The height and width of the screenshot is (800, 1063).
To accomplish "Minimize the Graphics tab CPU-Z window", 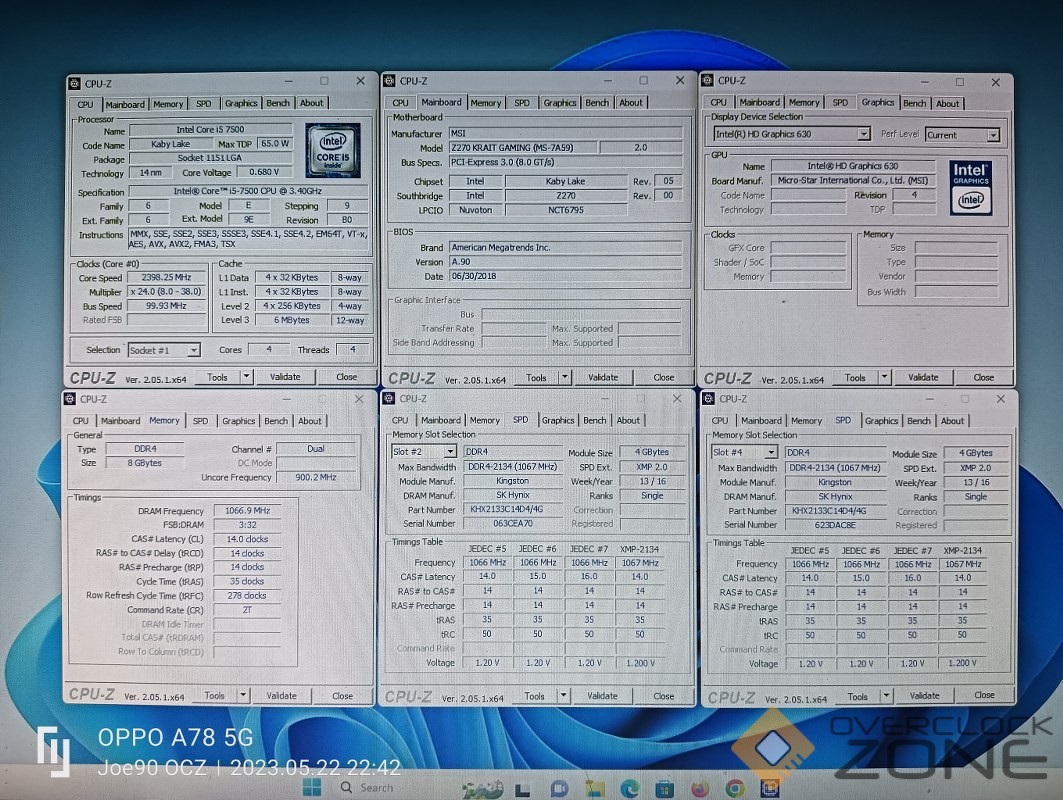I will point(924,81).
